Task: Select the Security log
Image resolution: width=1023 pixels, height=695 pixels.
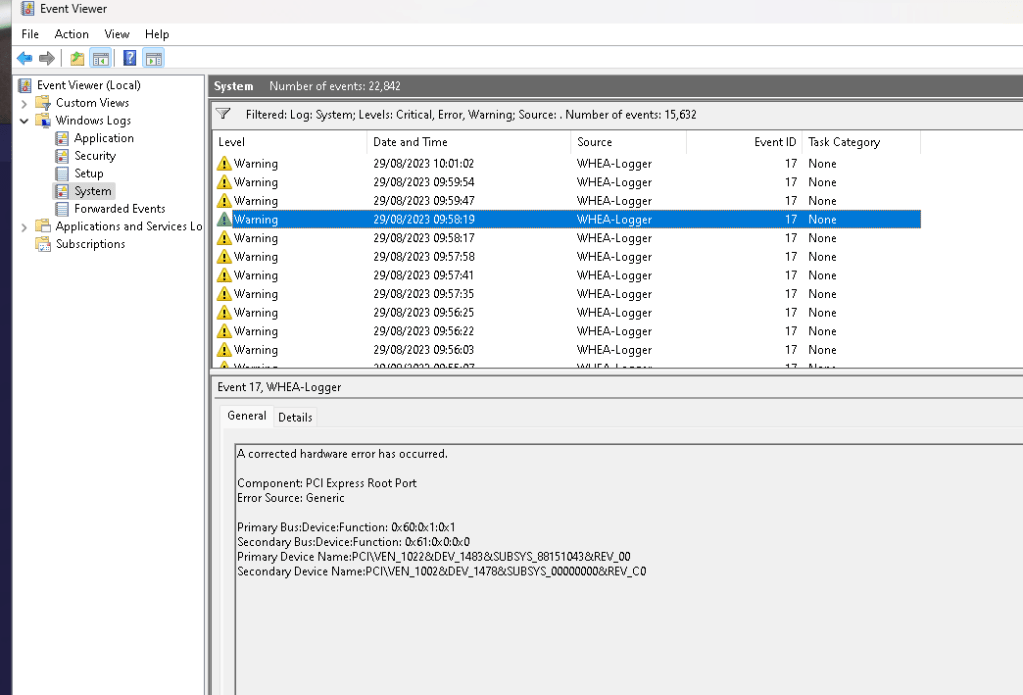Action: (95, 156)
